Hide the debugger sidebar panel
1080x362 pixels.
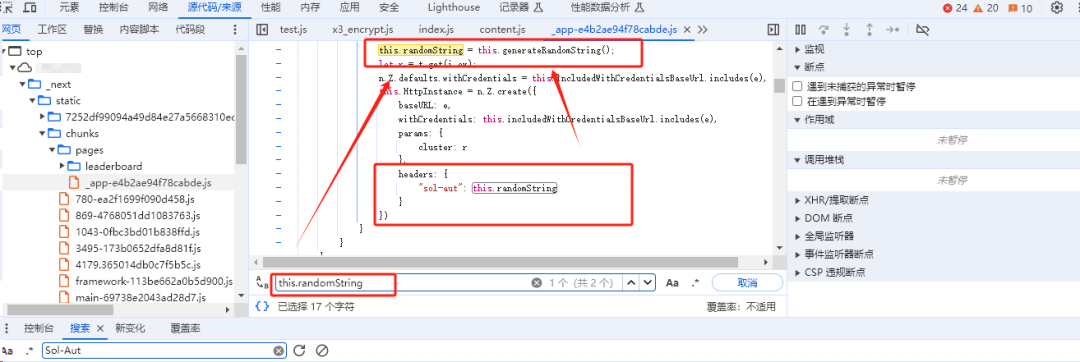pyautogui.click(x=773, y=30)
